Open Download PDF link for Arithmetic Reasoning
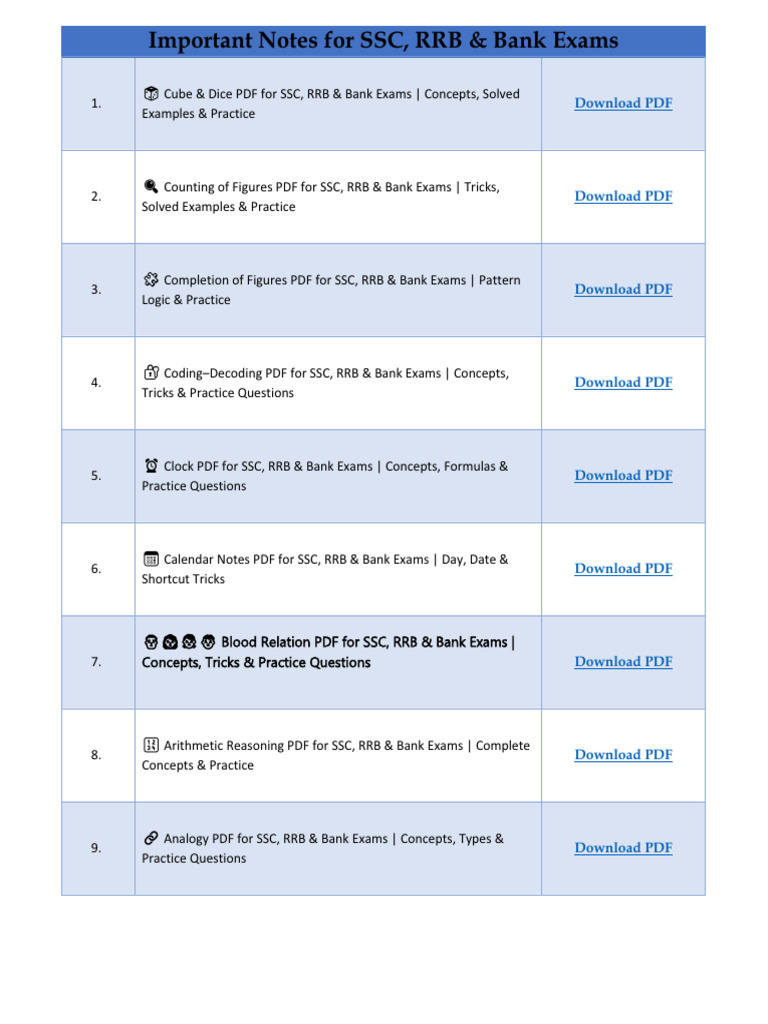768x1024 pixels. (x=623, y=754)
